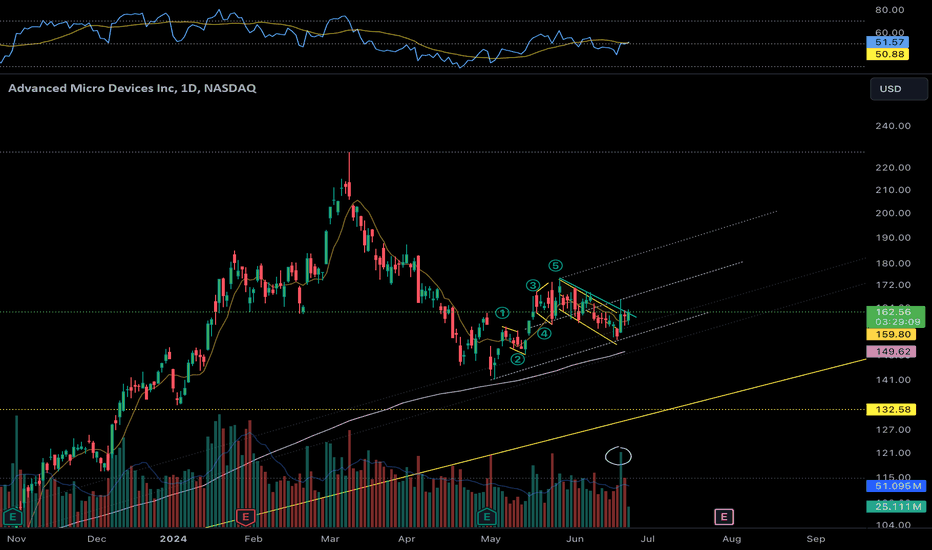Select the ellipse drawn over the volume spike

point(618,456)
